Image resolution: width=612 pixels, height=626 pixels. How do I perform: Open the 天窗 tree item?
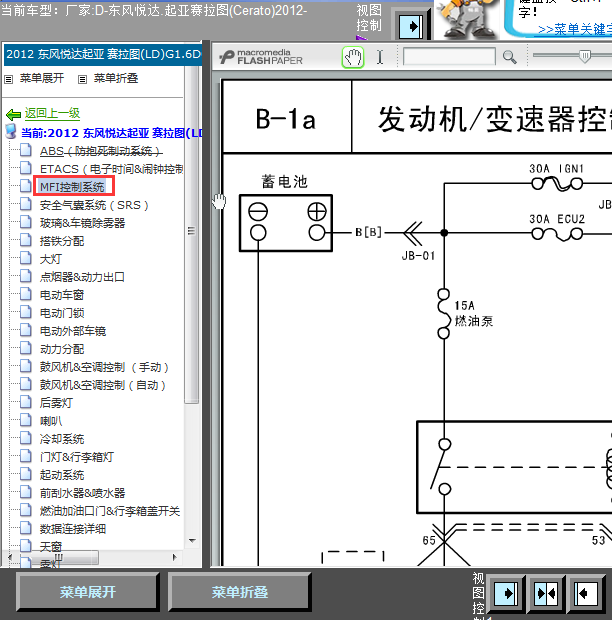[x=51, y=546]
